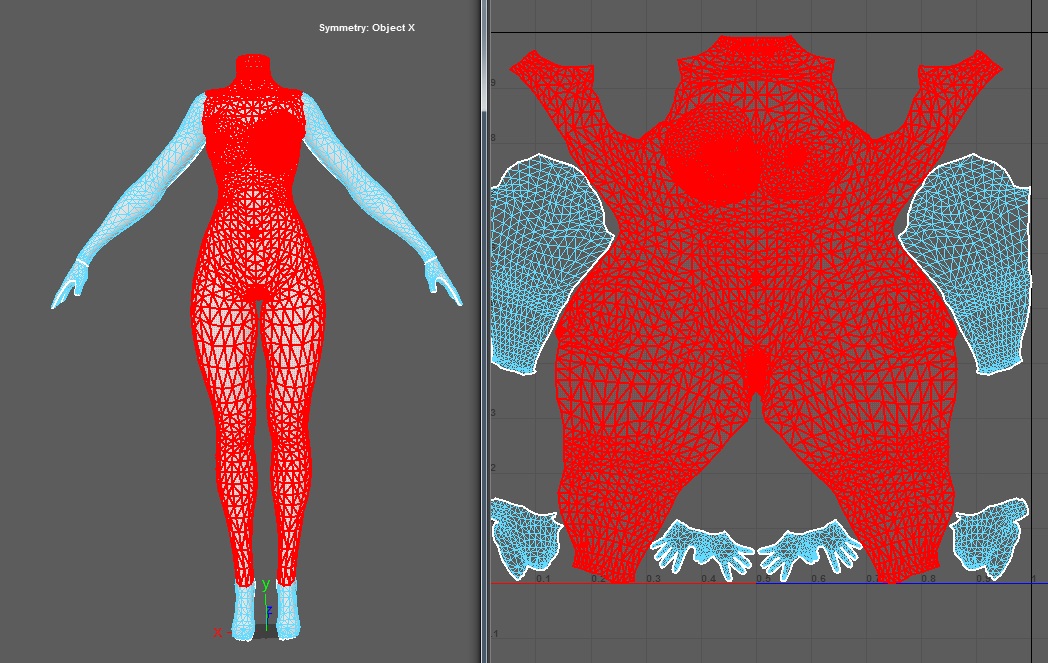
Task: Click the model's left blue foot in 3D view
Action: 244,612
